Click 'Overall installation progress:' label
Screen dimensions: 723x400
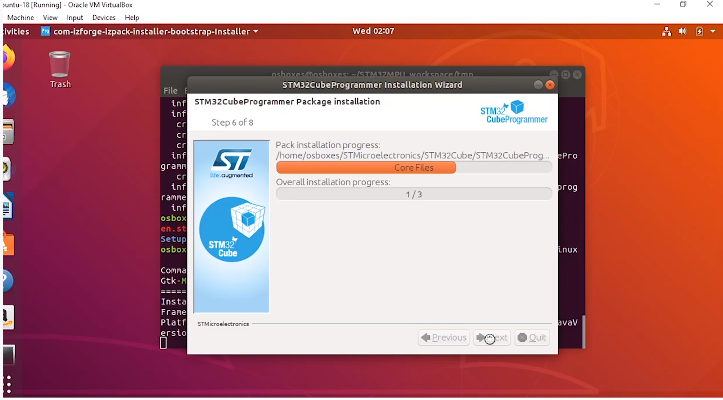333,182
